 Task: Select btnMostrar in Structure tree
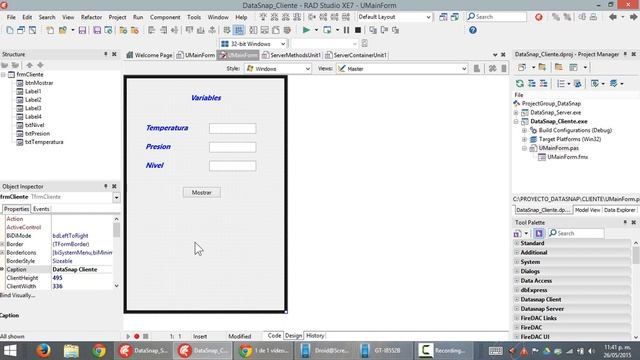point(39,83)
